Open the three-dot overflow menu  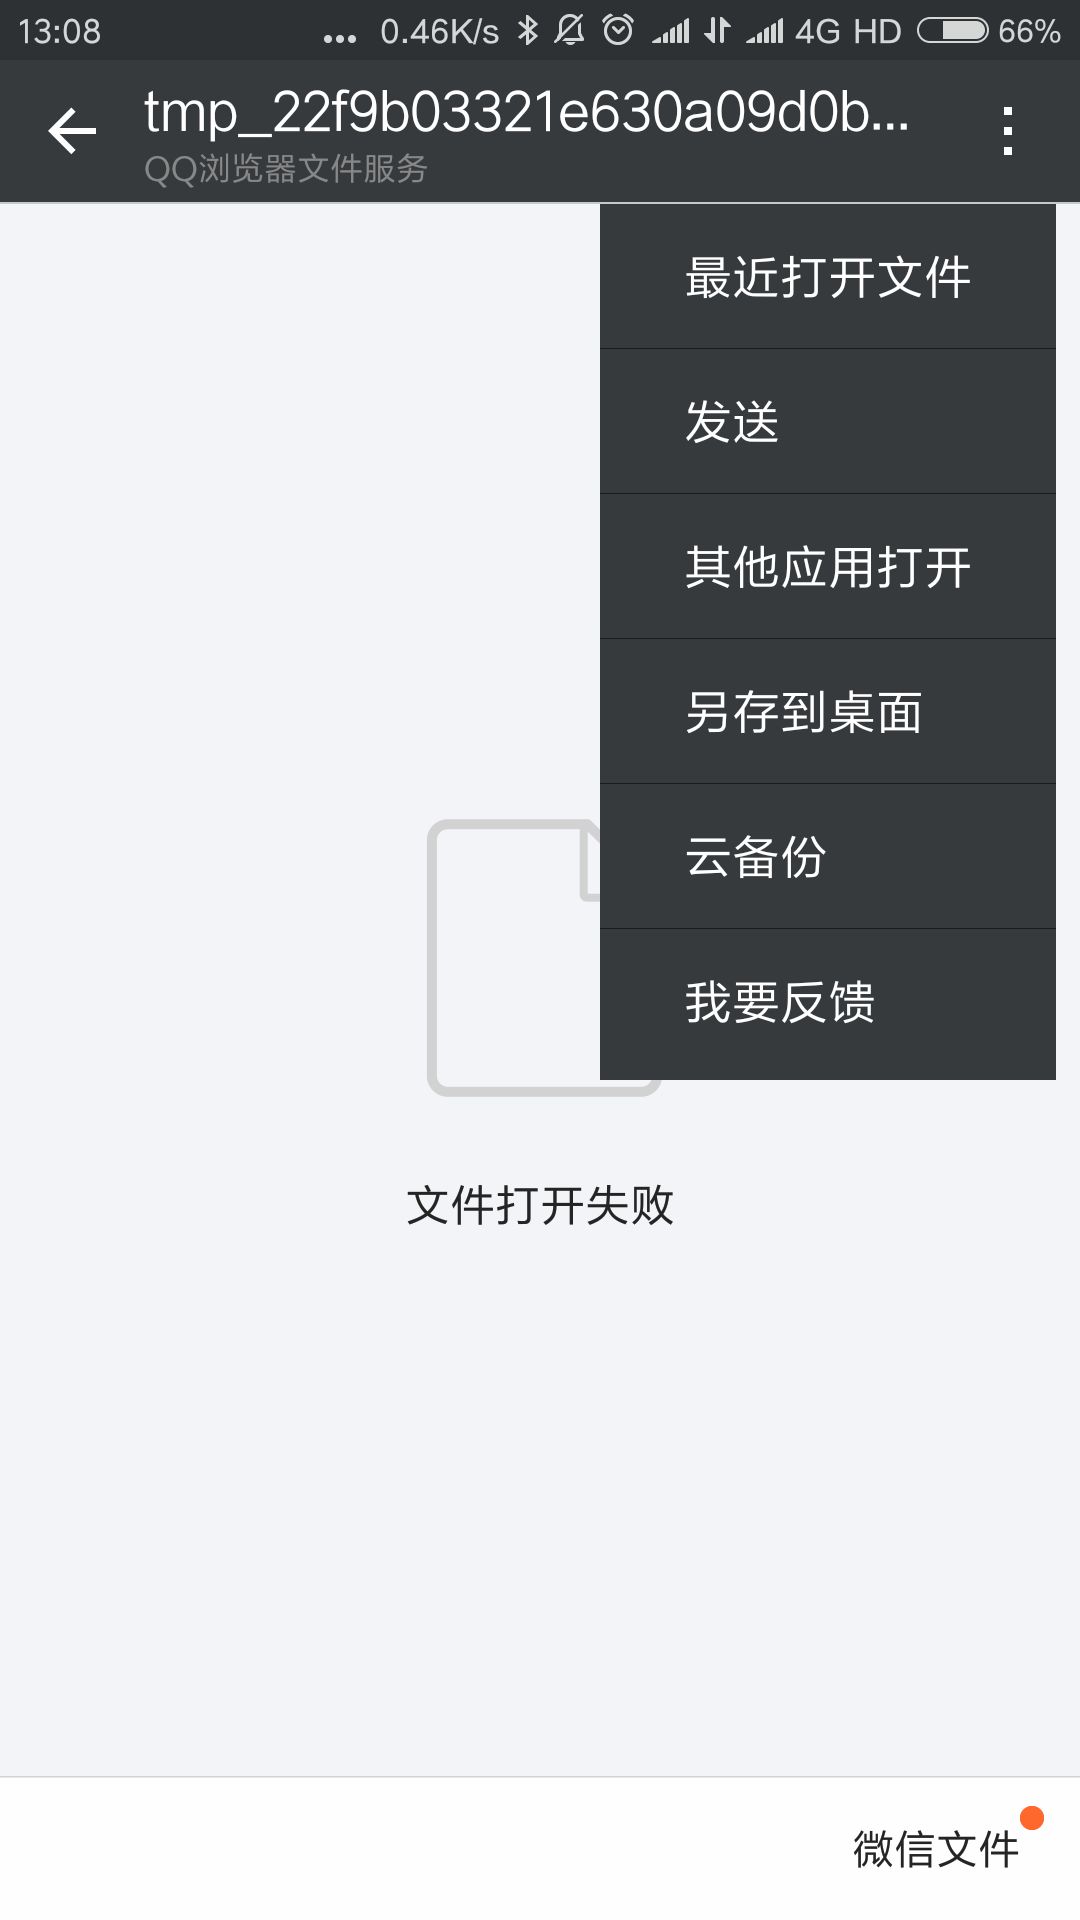[1008, 131]
